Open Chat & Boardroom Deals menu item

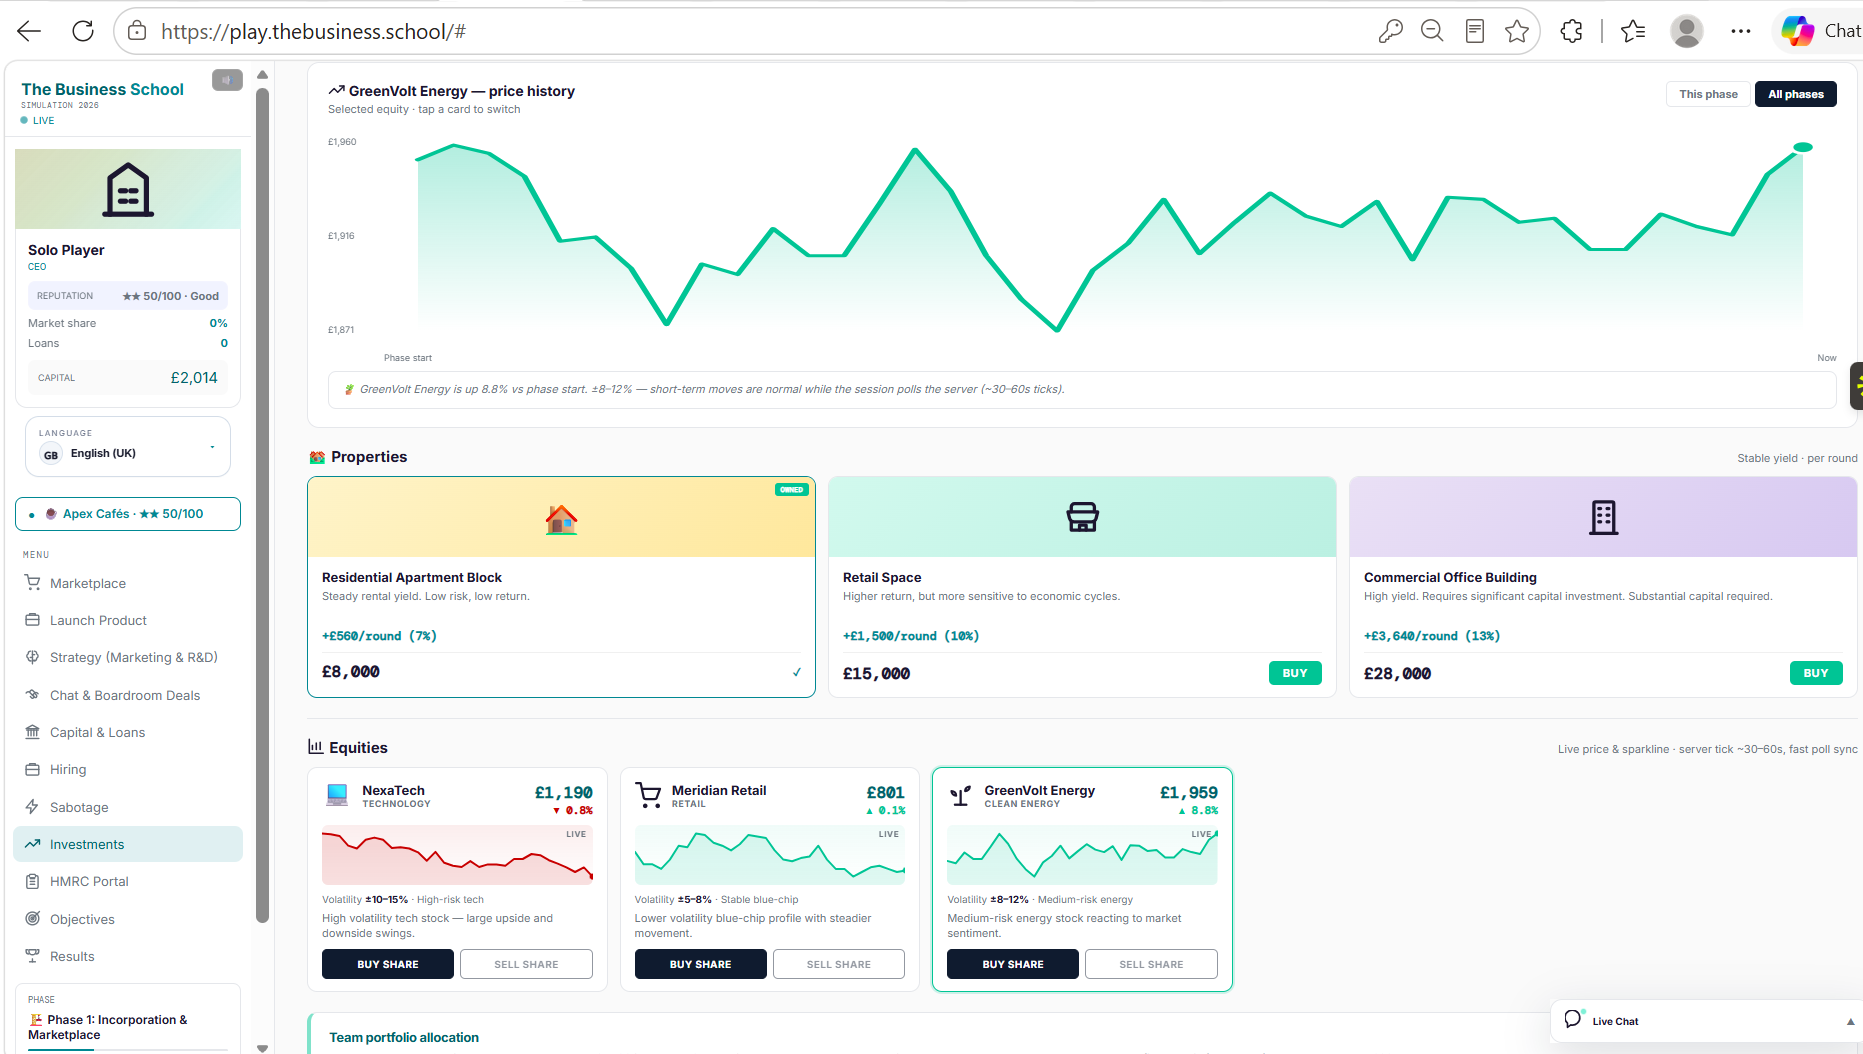[128, 695]
